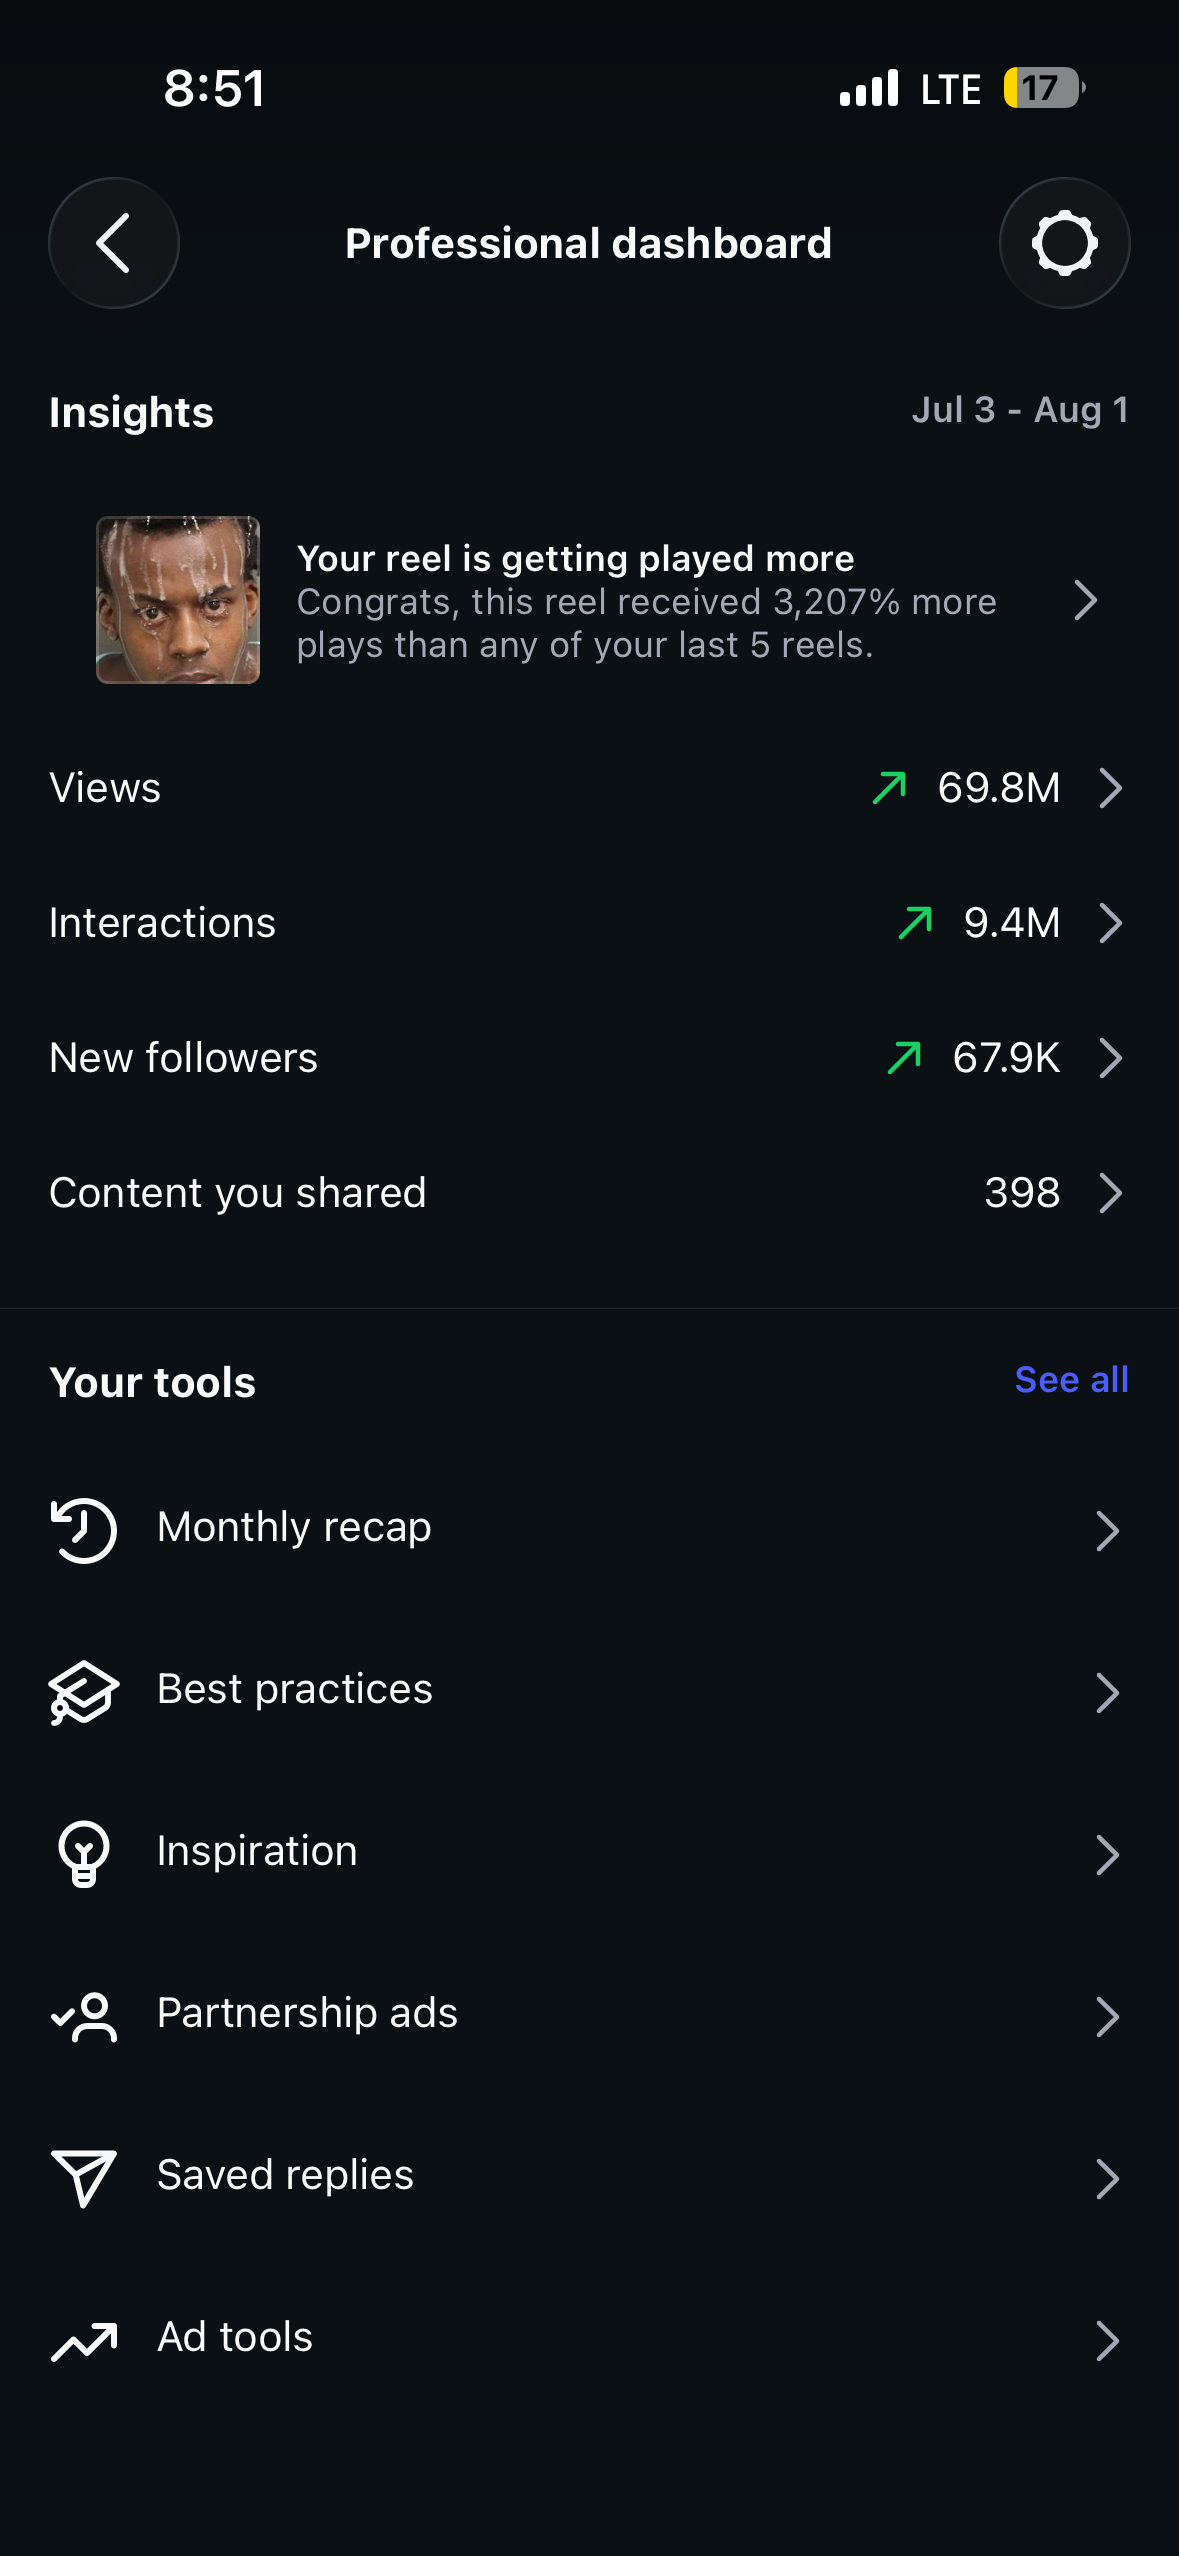This screenshot has height=2556, width=1179.
Task: Expand Interactions using its chevron arrow
Action: 1110,923
